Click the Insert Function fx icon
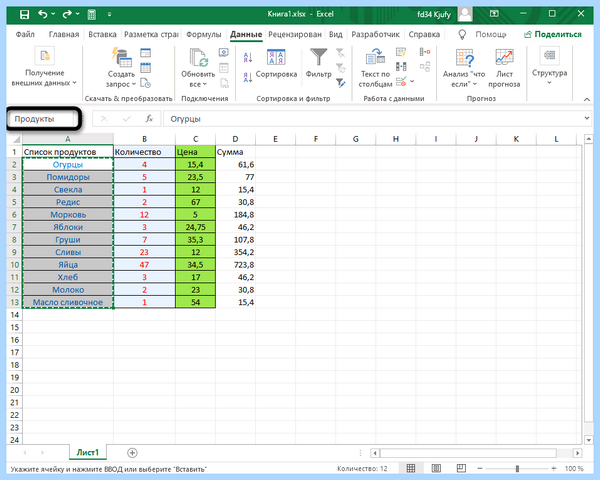Screen dimensions: 600x480 coord(149,119)
